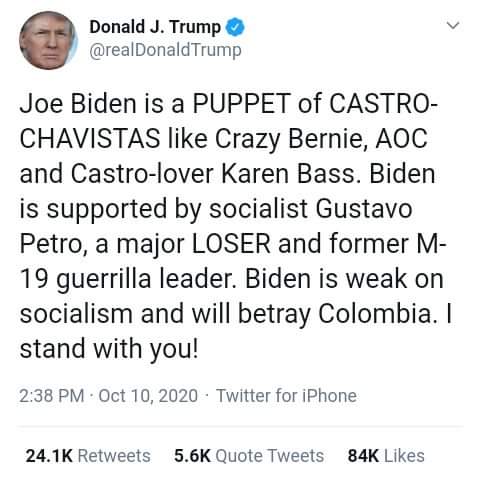The image size is (480, 479).
Task: Open the Twitter for iPhone source link
Action: click(286, 396)
